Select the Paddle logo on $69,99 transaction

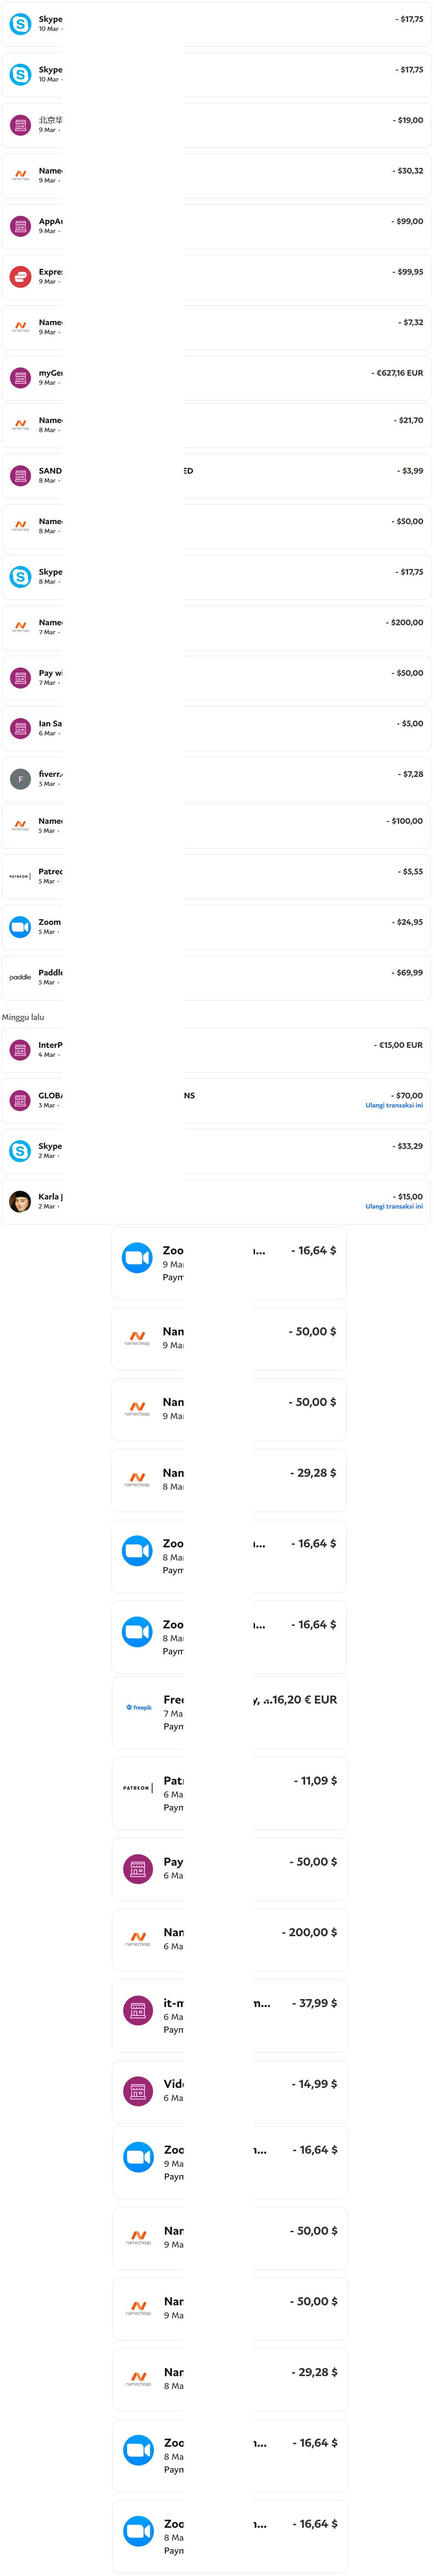tap(20, 977)
